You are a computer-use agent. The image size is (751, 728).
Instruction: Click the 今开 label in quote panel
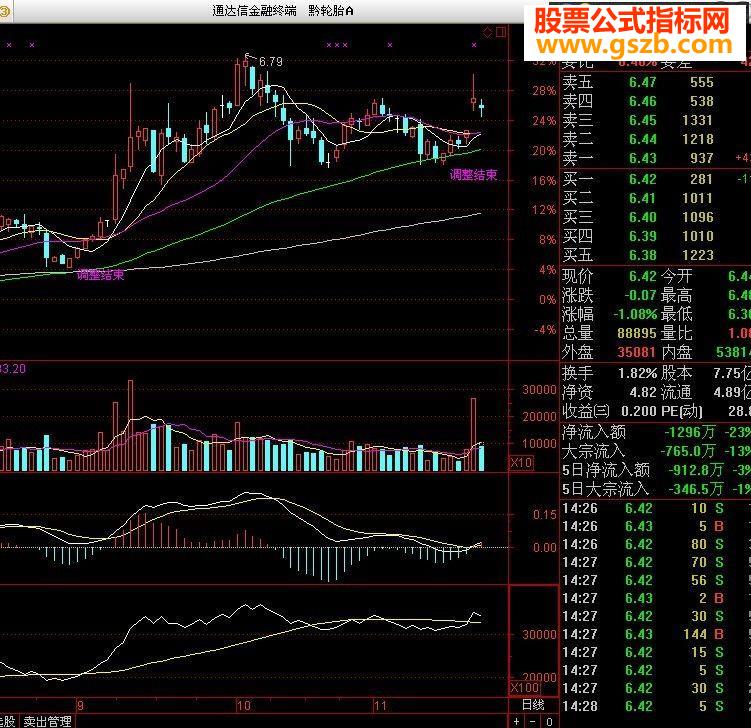click(676, 276)
